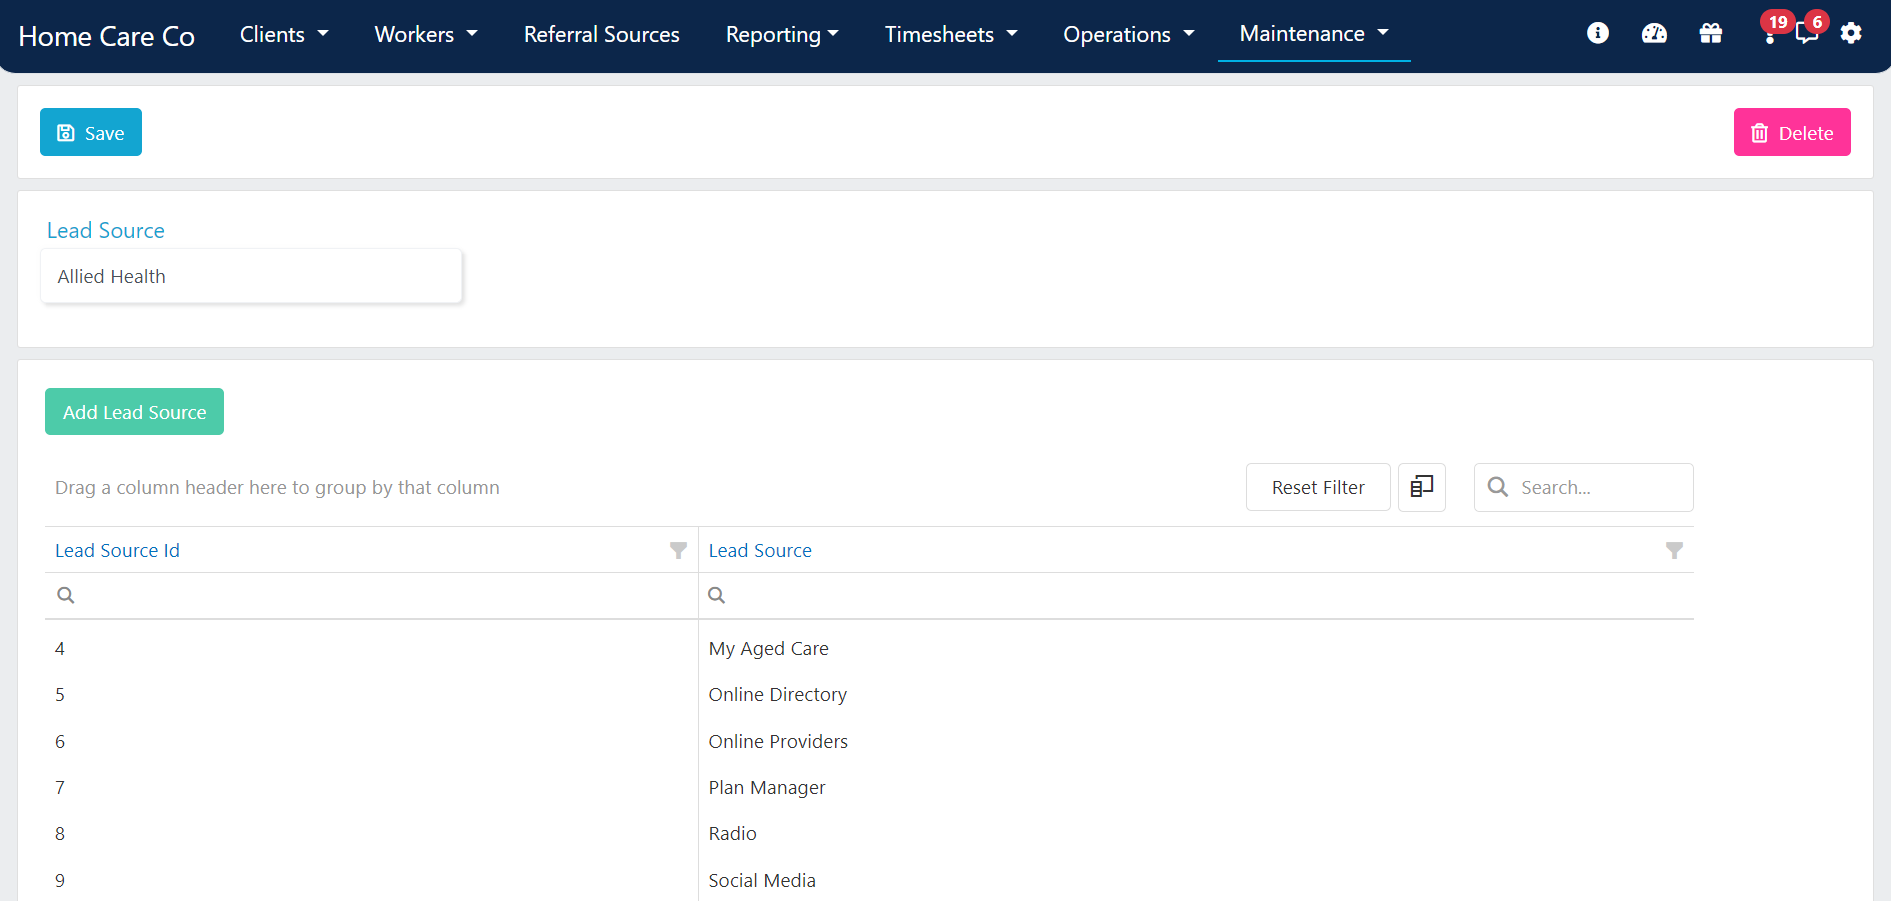
Task: Click Lead Source Id cell 9
Action: point(371,880)
